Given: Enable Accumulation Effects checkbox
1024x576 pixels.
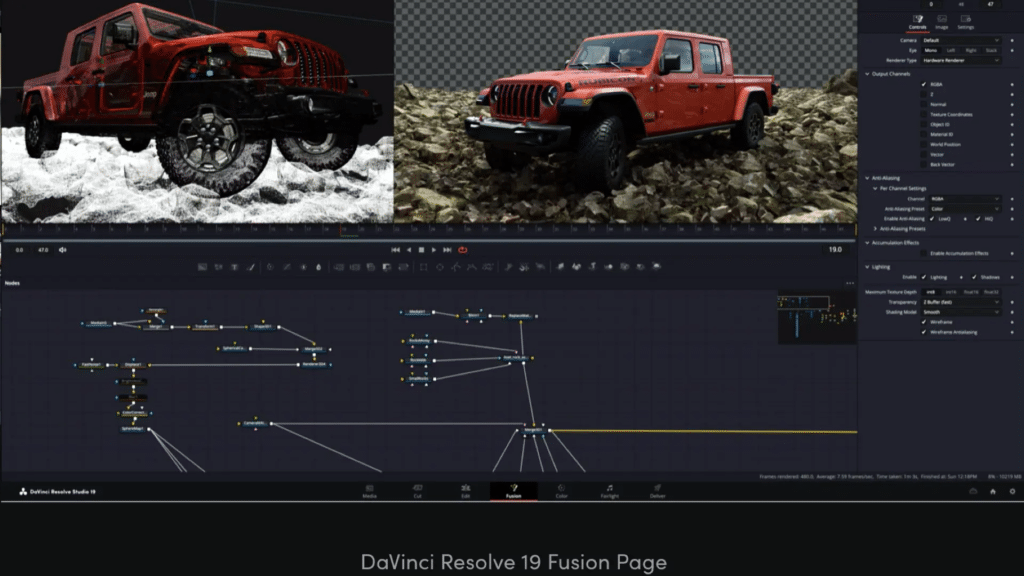Looking at the screenshot, I should click(x=924, y=253).
